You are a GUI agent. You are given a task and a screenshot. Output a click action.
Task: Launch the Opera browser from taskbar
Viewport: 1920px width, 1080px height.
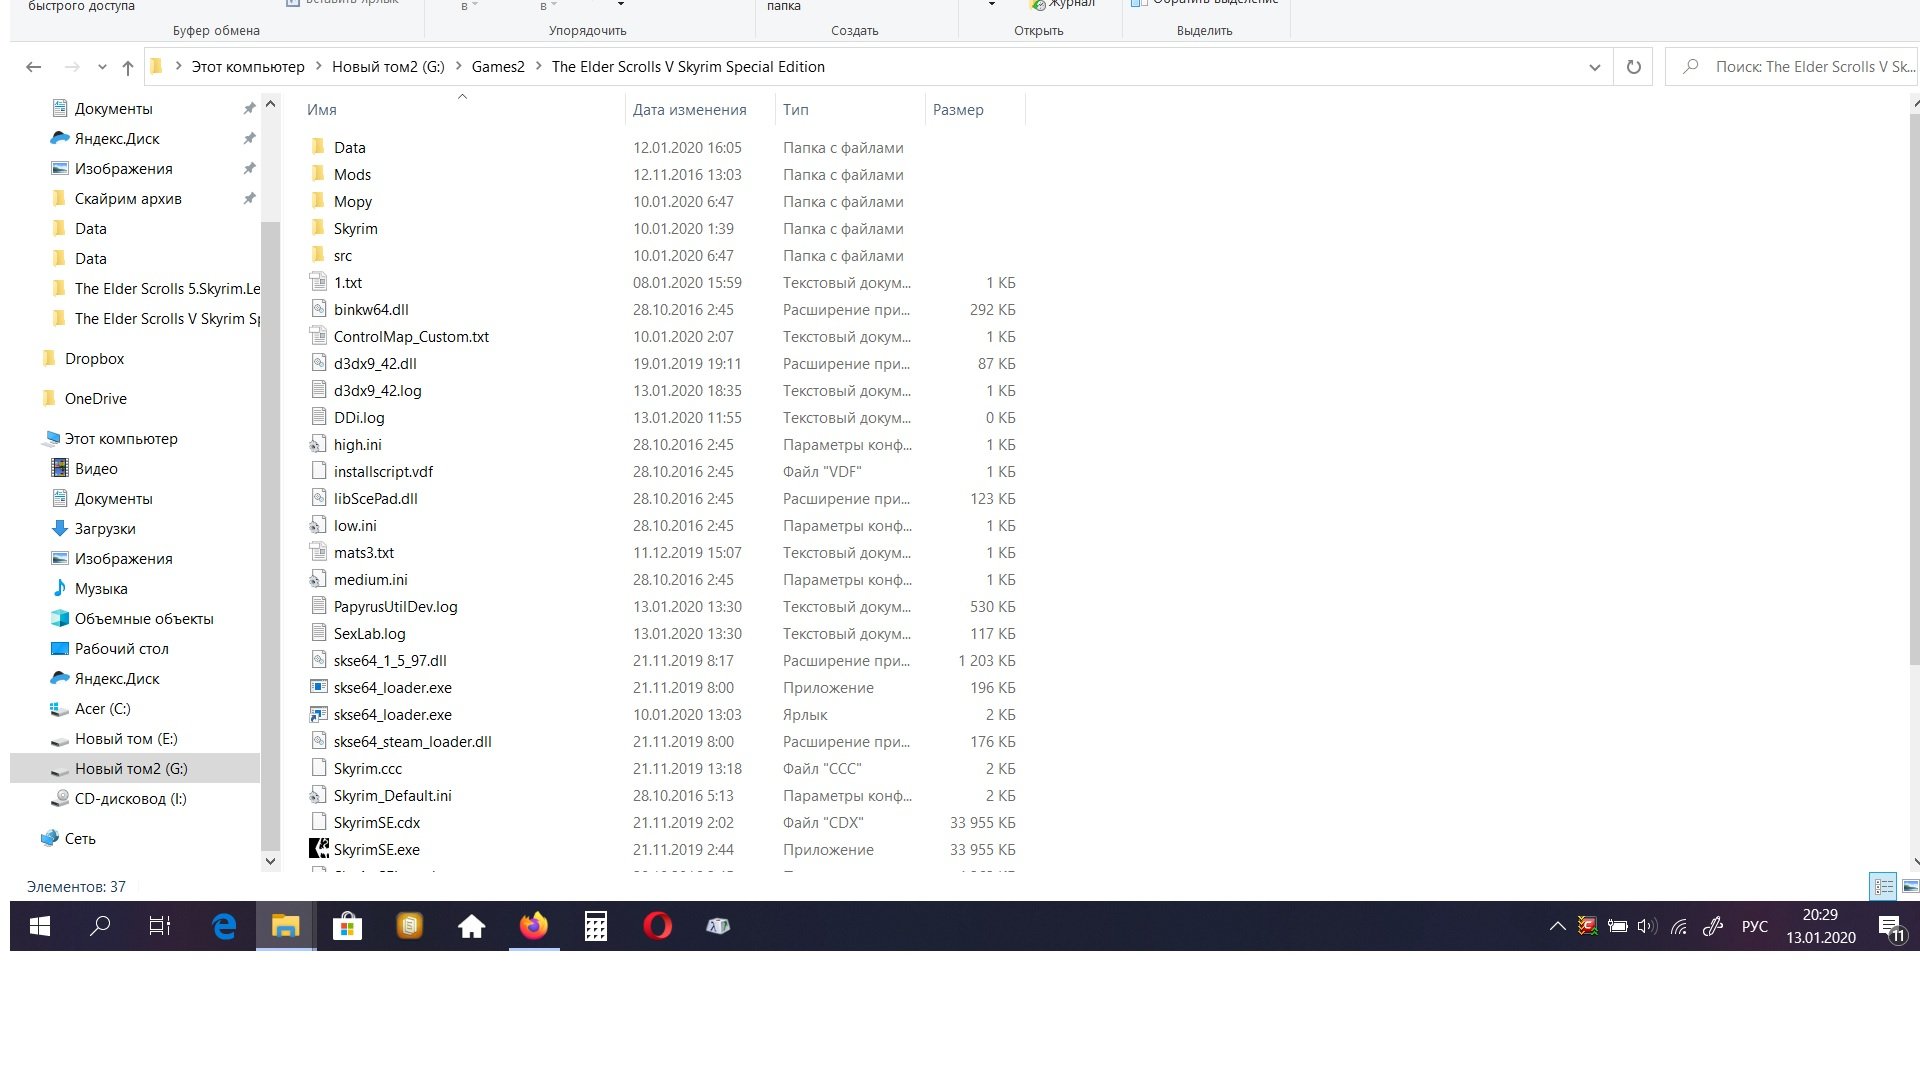point(657,926)
